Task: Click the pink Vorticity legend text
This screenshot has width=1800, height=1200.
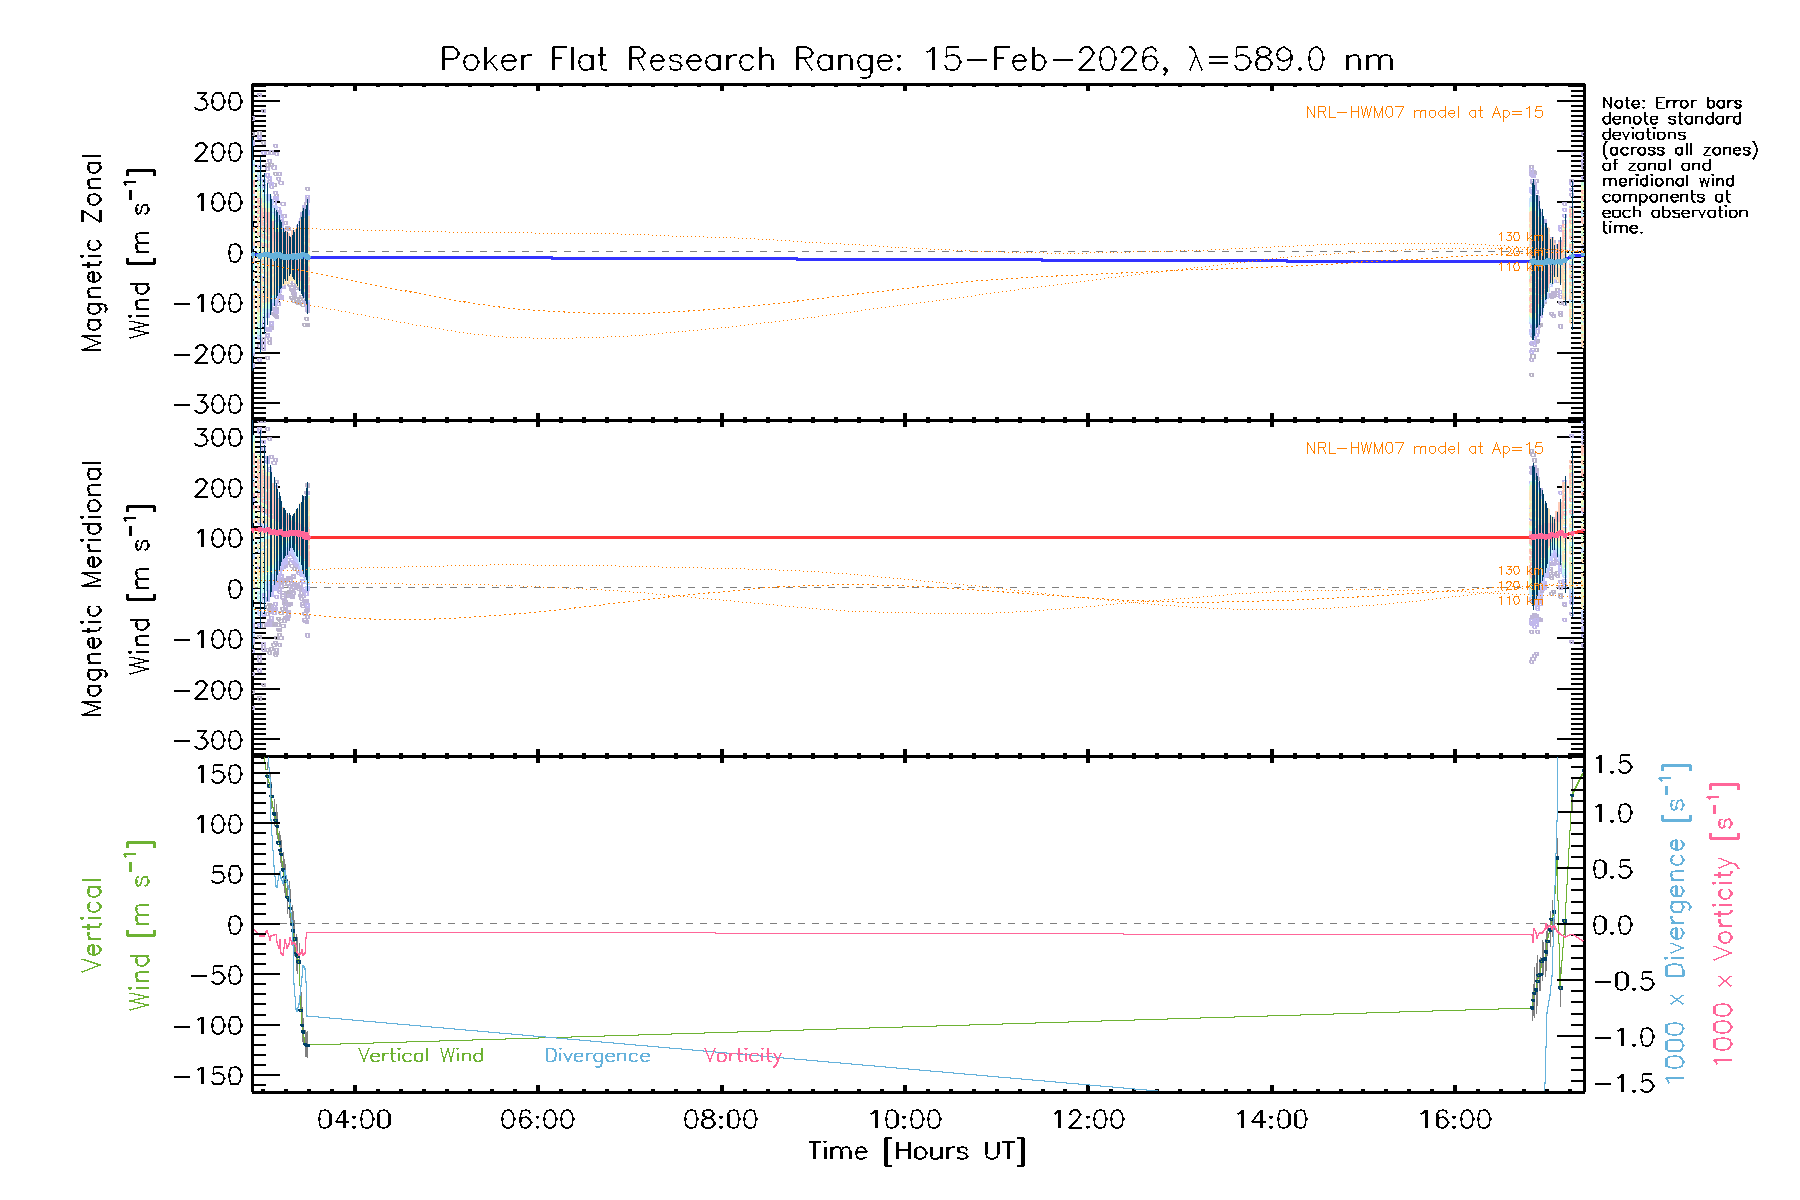Action: [742, 1056]
